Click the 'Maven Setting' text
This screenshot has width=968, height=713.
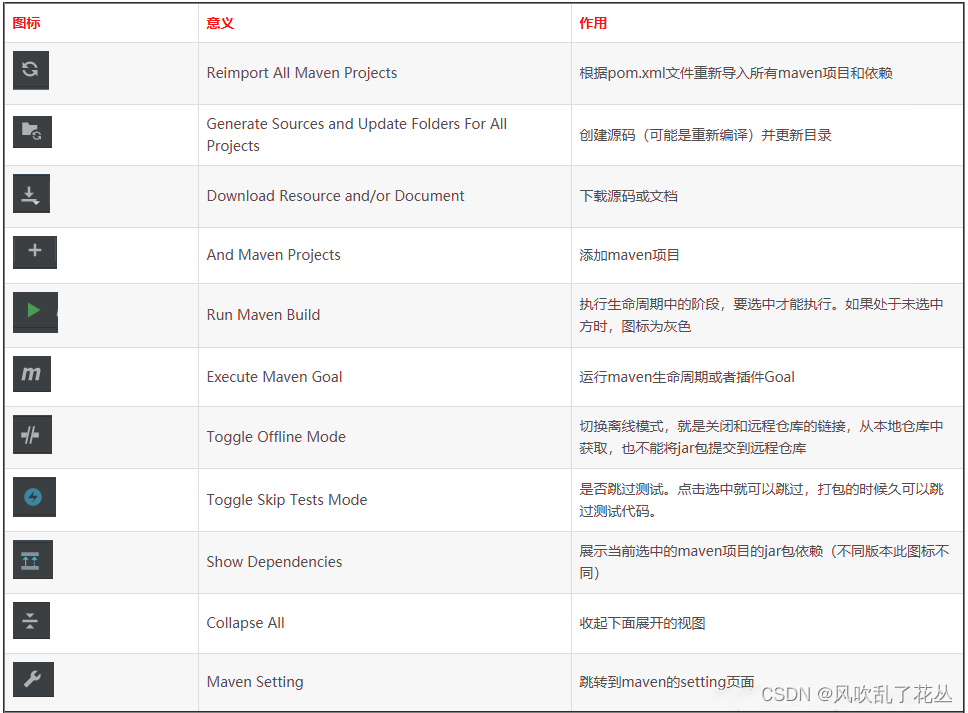[x=254, y=682]
